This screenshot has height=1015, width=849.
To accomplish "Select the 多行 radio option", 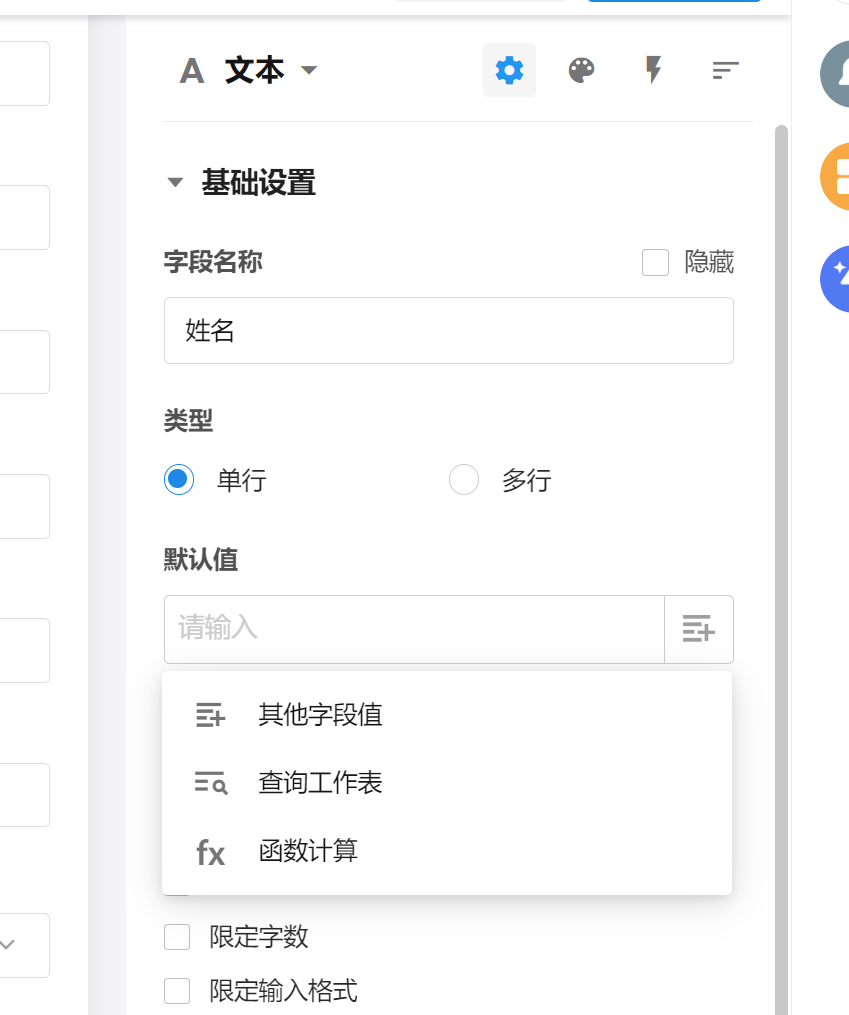I will coord(464,480).
